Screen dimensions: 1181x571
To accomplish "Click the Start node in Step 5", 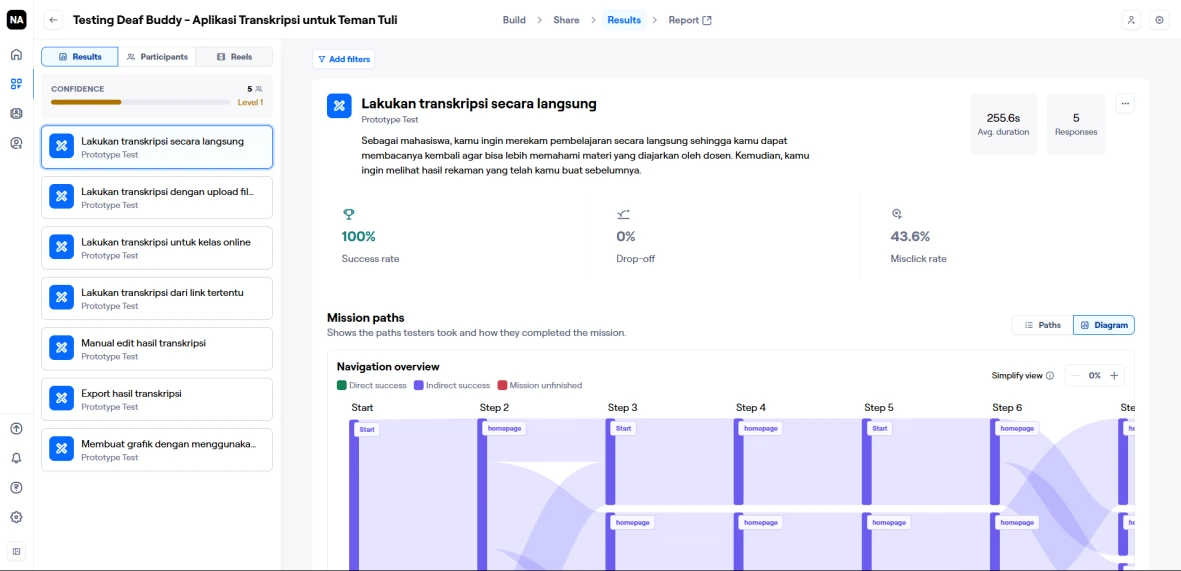I will coord(880,429).
